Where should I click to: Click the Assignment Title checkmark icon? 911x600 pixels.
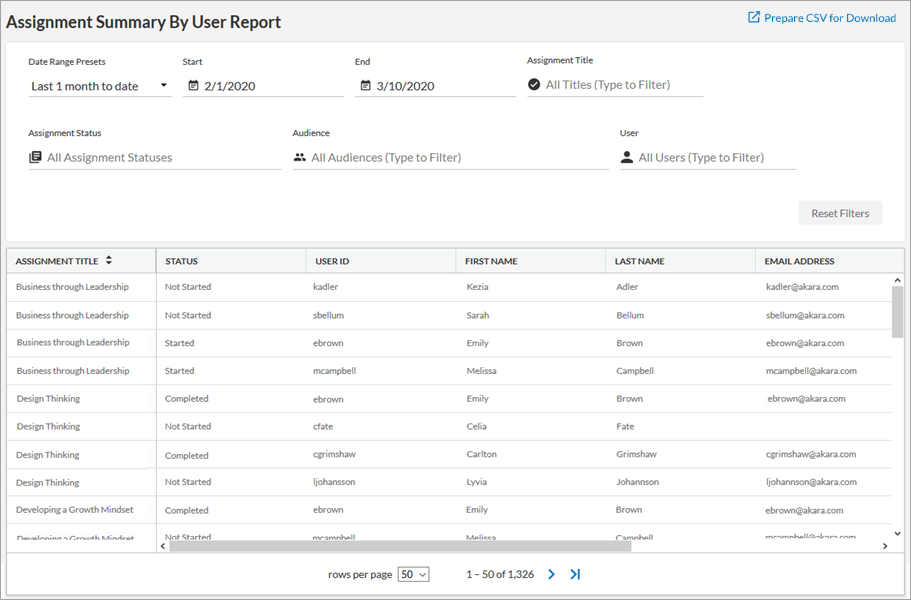click(x=534, y=85)
